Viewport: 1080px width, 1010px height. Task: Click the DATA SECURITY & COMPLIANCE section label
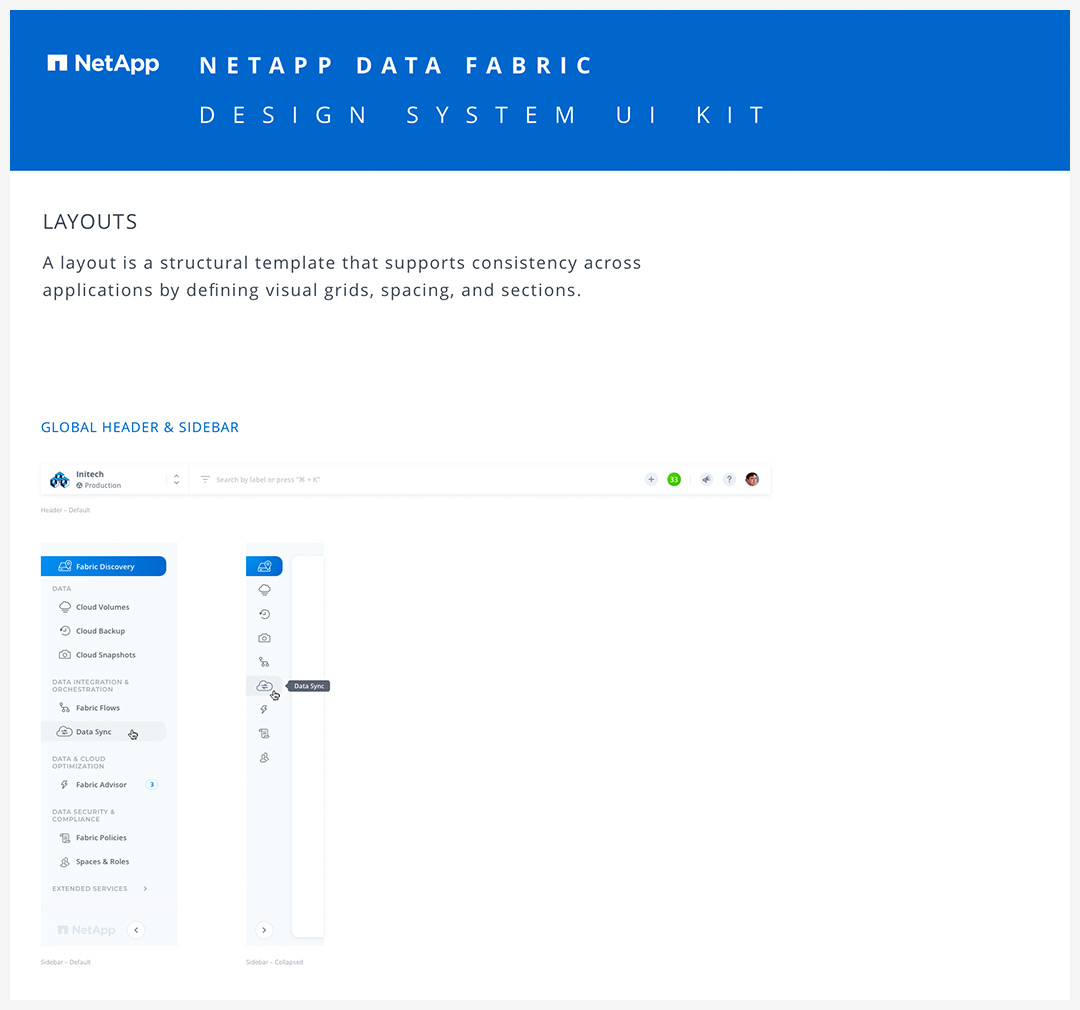[83, 816]
